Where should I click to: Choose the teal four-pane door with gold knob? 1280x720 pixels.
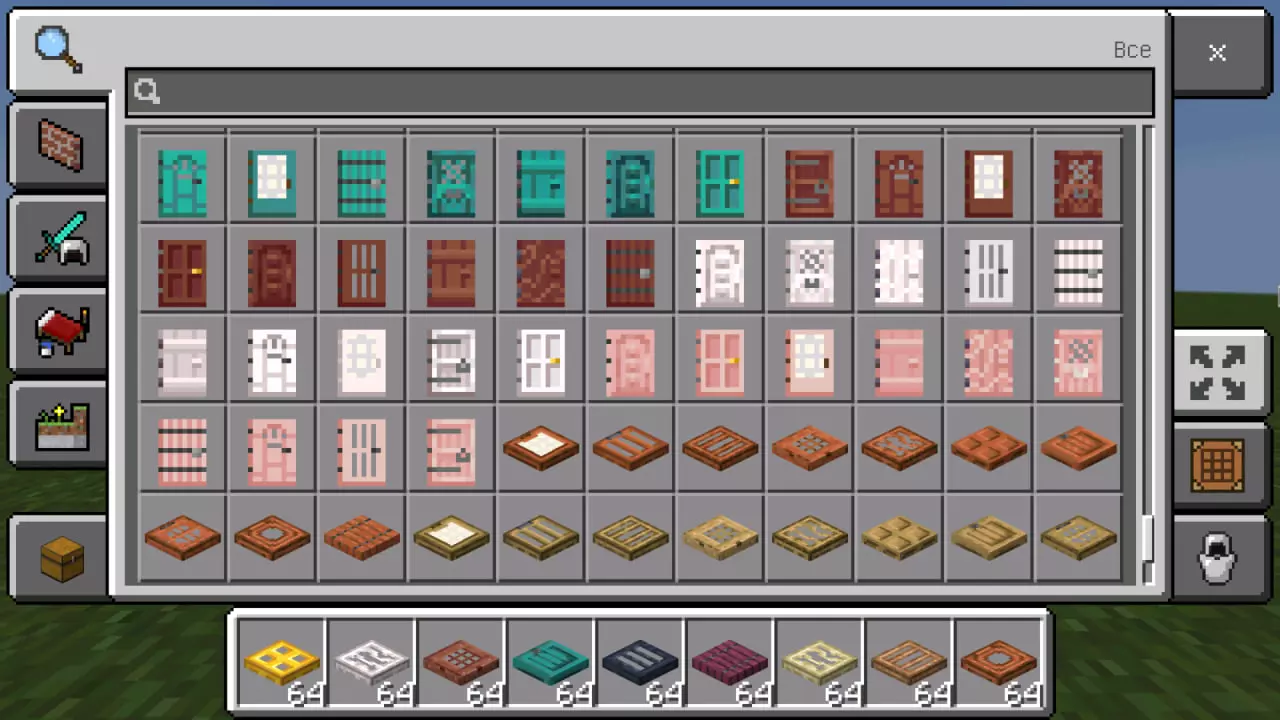pos(720,183)
